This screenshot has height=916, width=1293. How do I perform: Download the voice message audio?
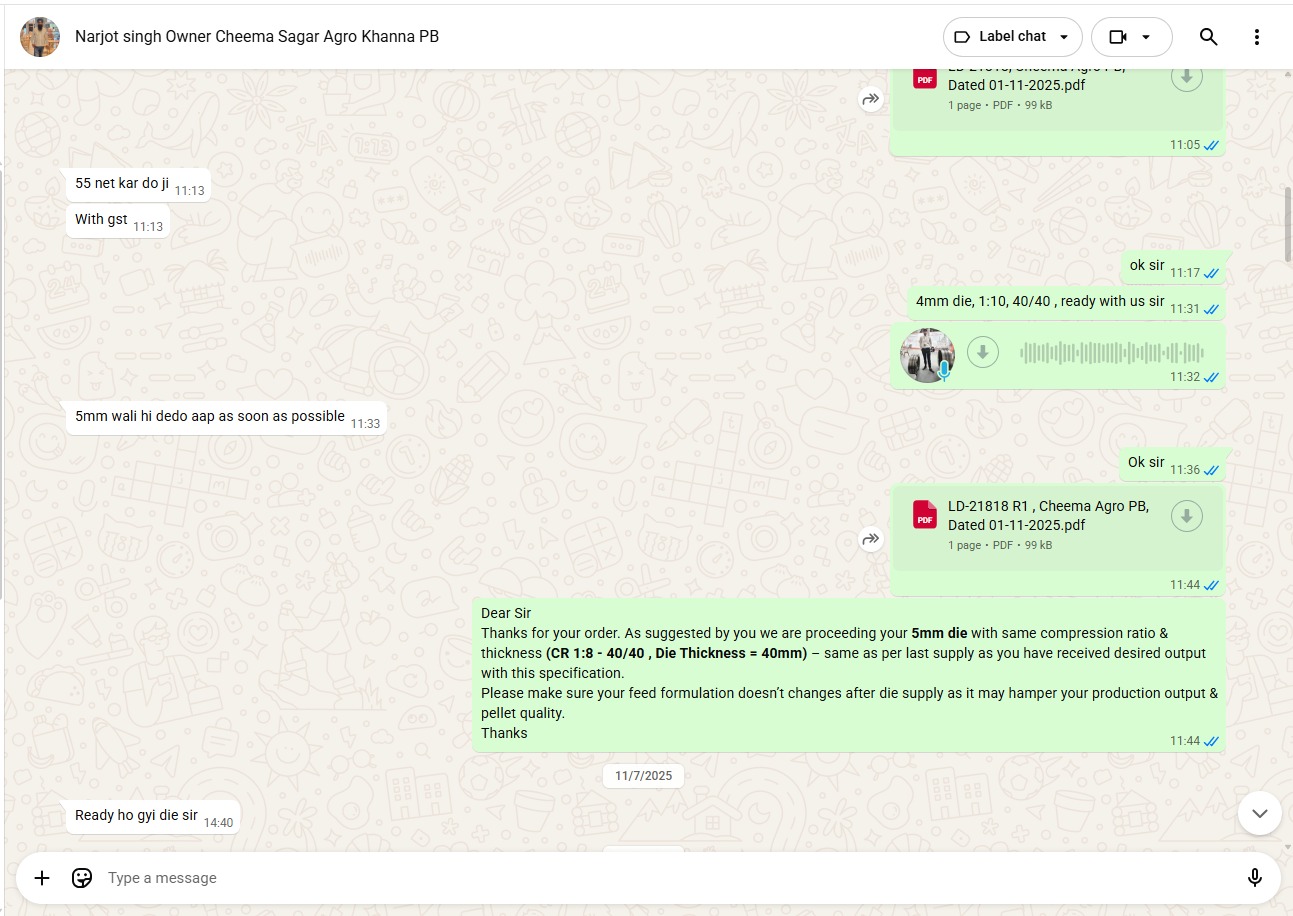983,352
